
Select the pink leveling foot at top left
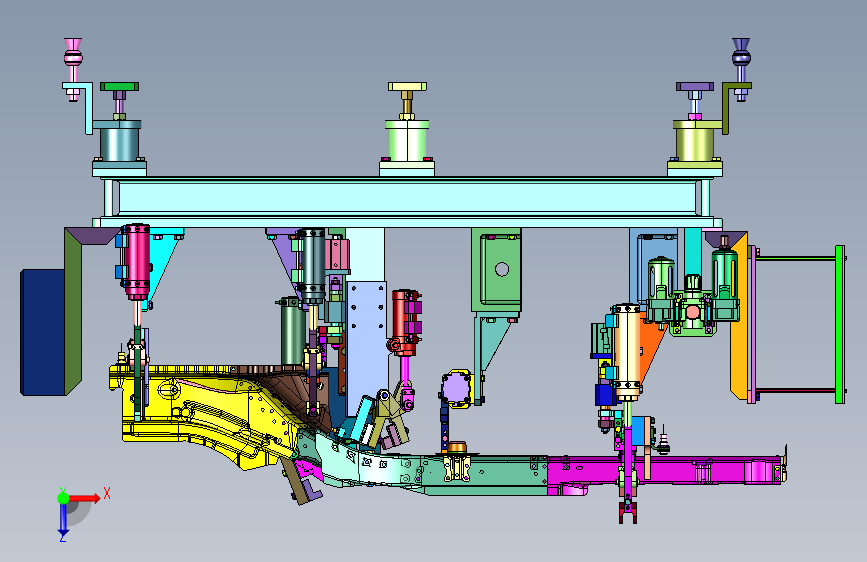pos(73,69)
